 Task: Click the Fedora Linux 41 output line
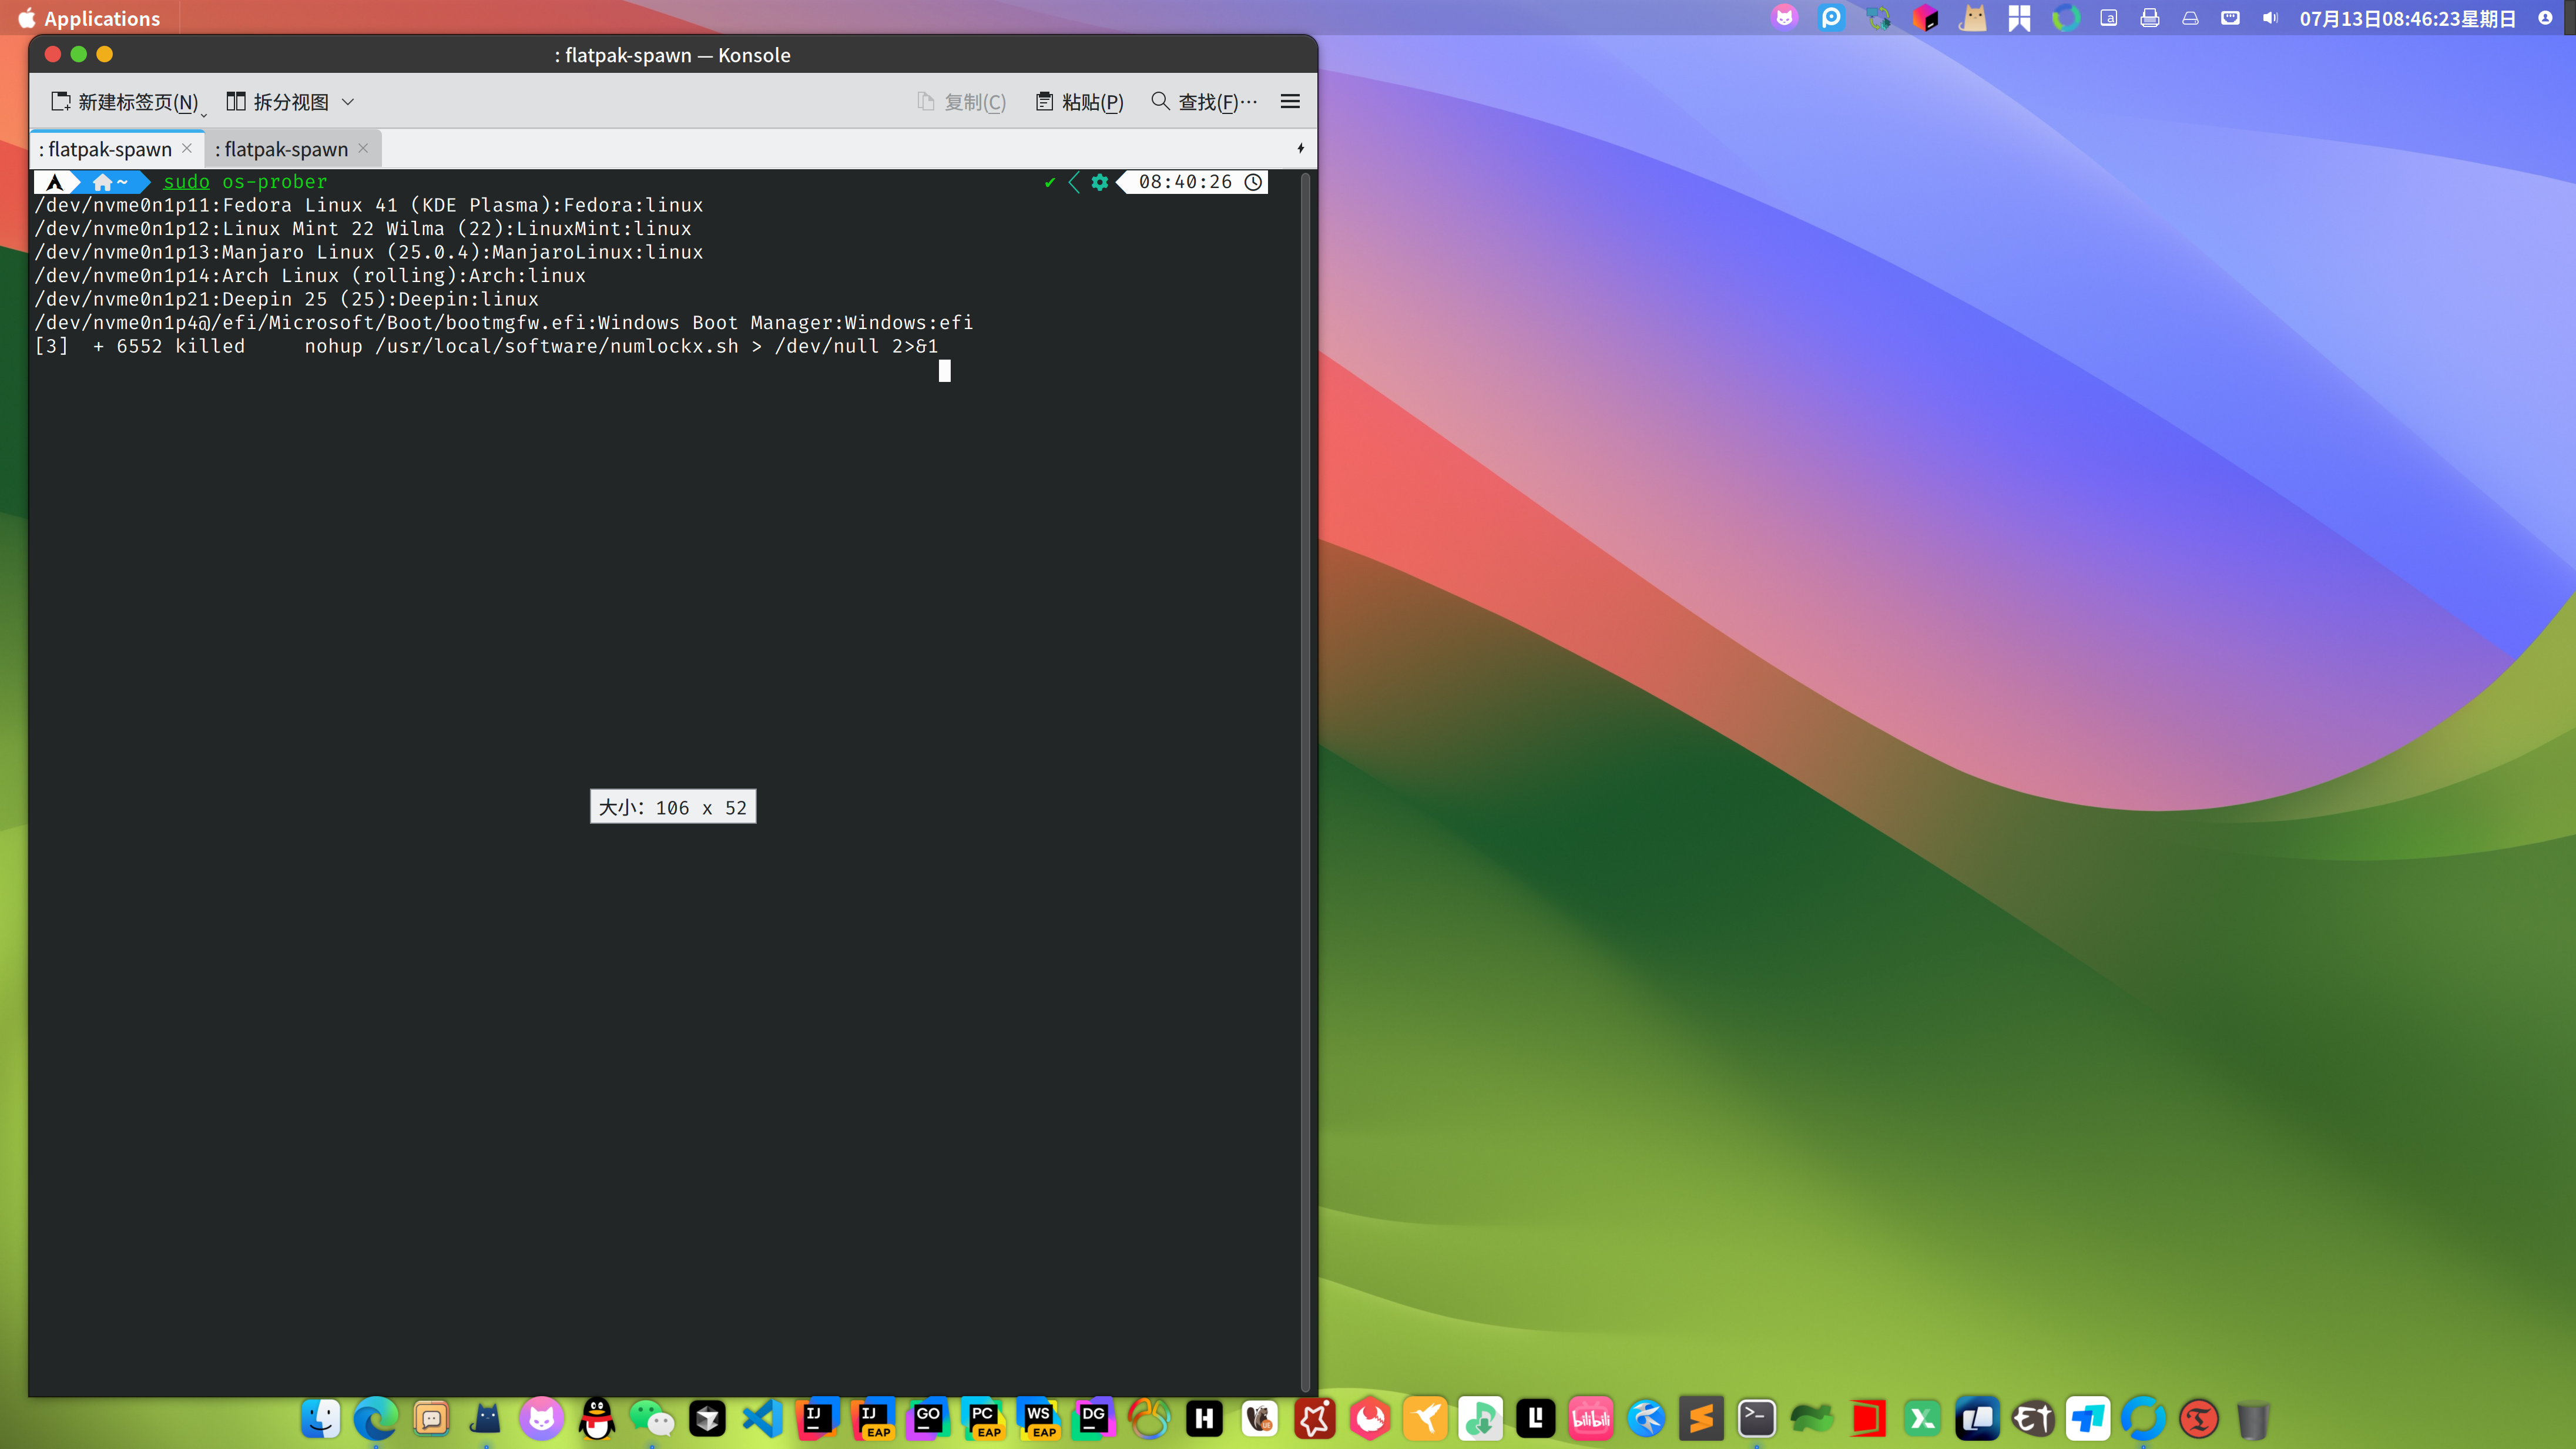pyautogui.click(x=369, y=205)
